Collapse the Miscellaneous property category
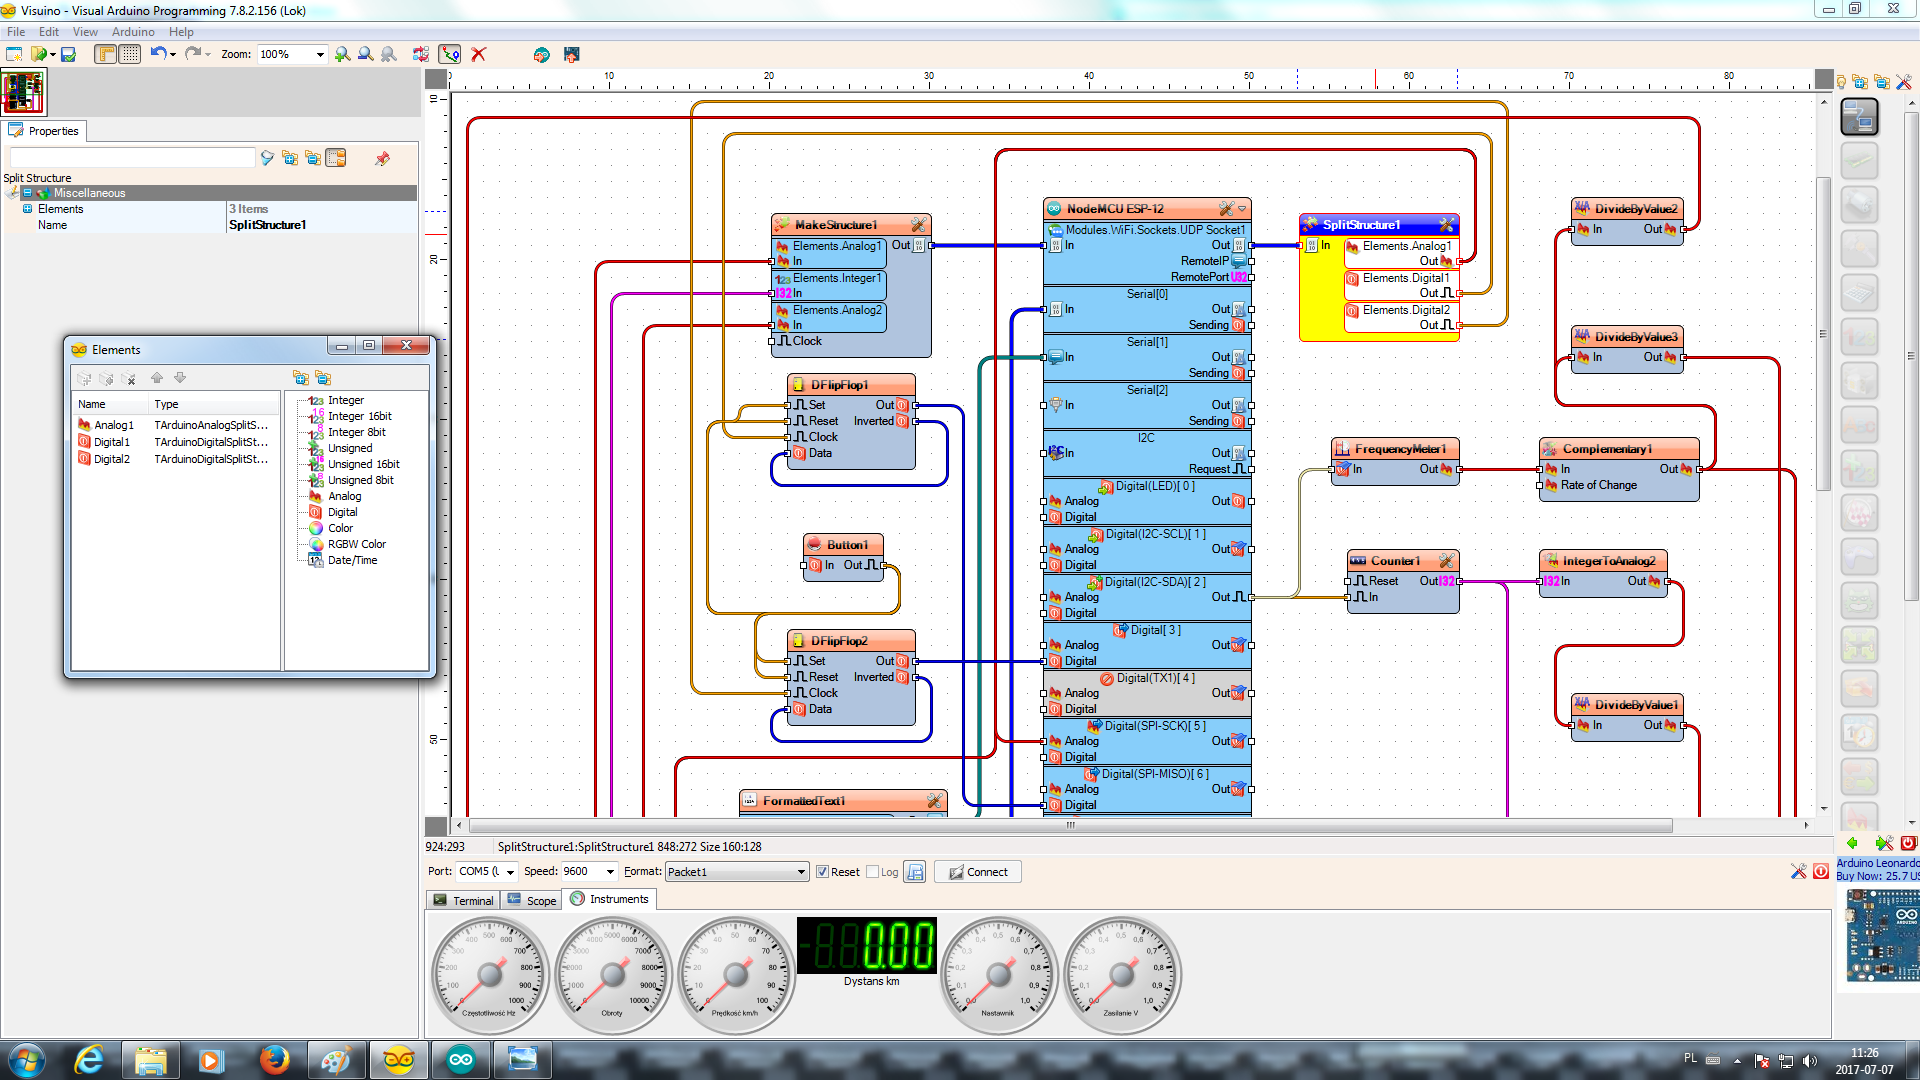This screenshot has height=1080, width=1920. point(27,193)
